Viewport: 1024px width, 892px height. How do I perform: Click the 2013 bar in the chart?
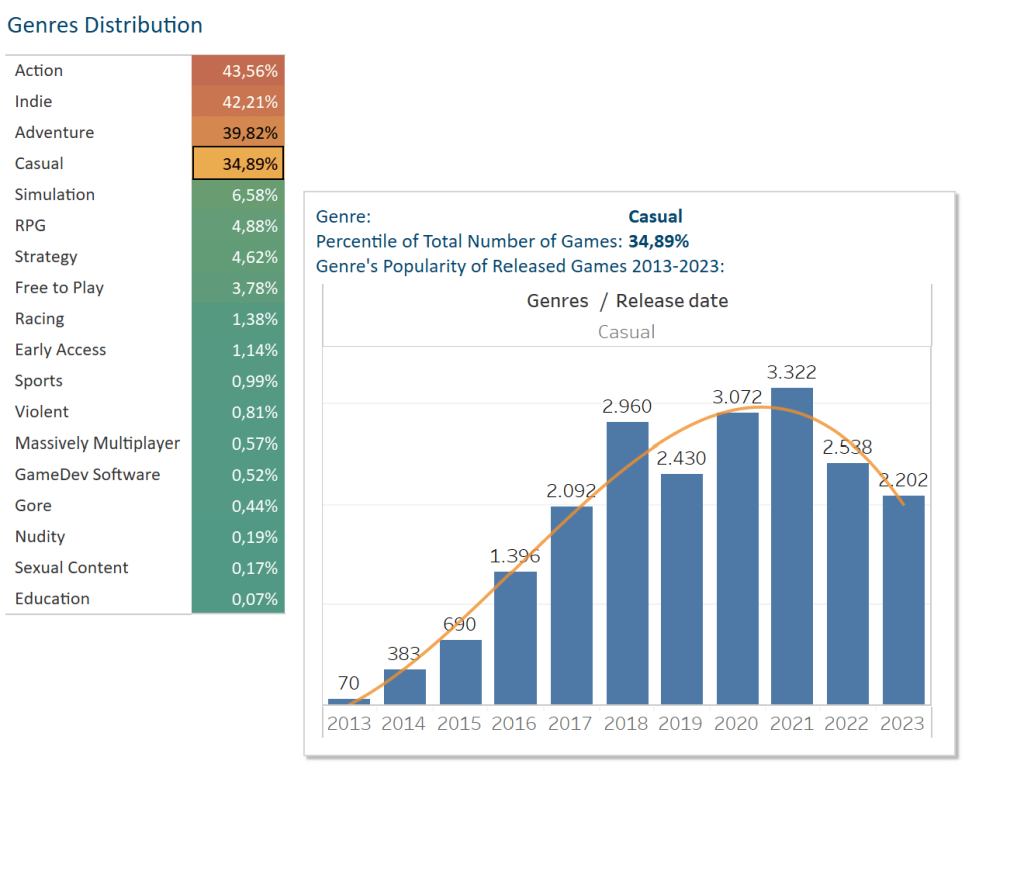pyautogui.click(x=349, y=701)
